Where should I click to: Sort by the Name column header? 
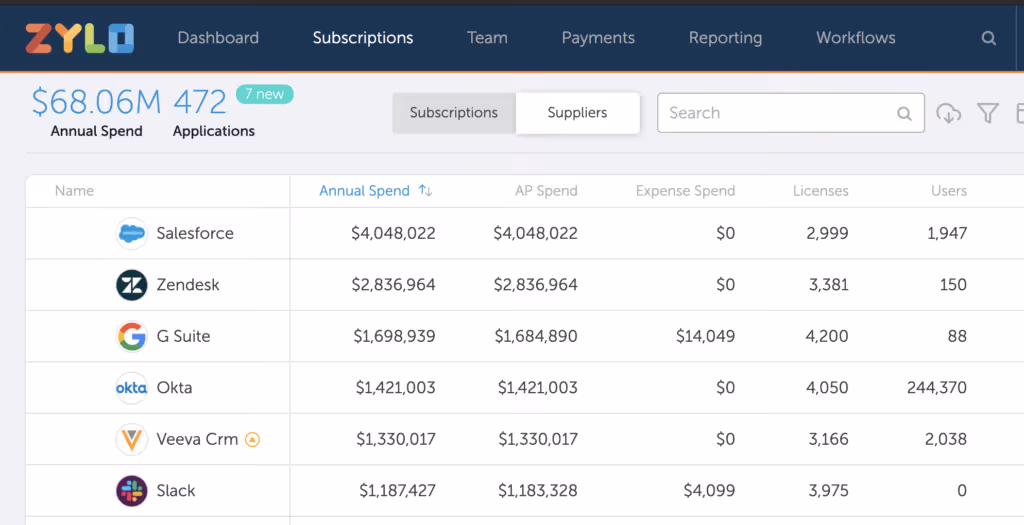click(74, 191)
